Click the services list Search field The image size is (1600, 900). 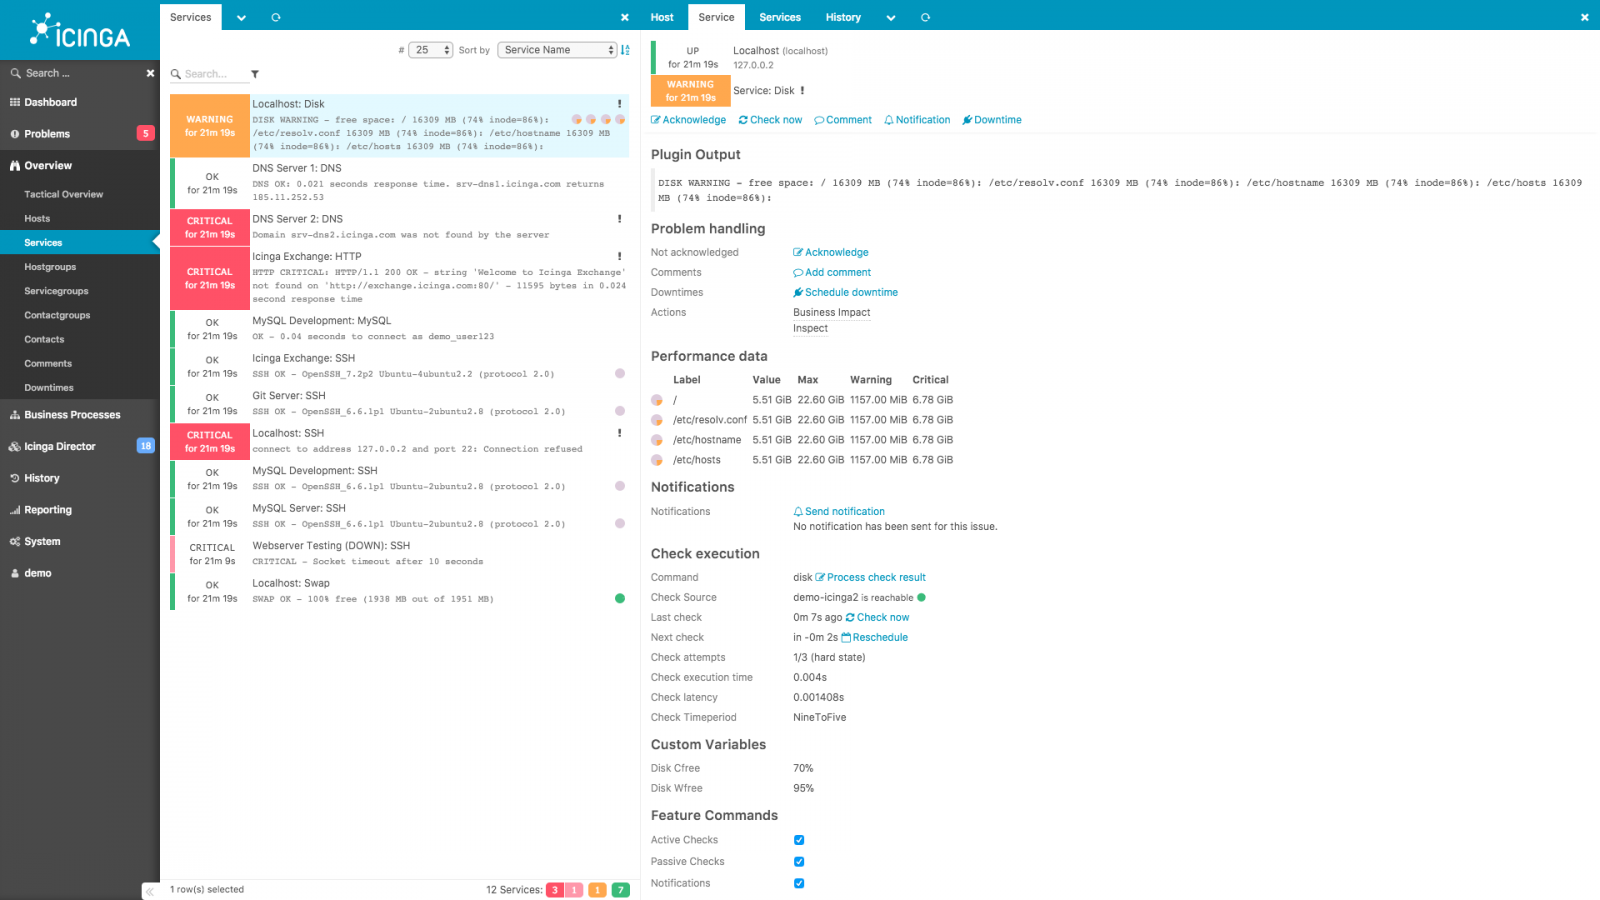(x=212, y=74)
